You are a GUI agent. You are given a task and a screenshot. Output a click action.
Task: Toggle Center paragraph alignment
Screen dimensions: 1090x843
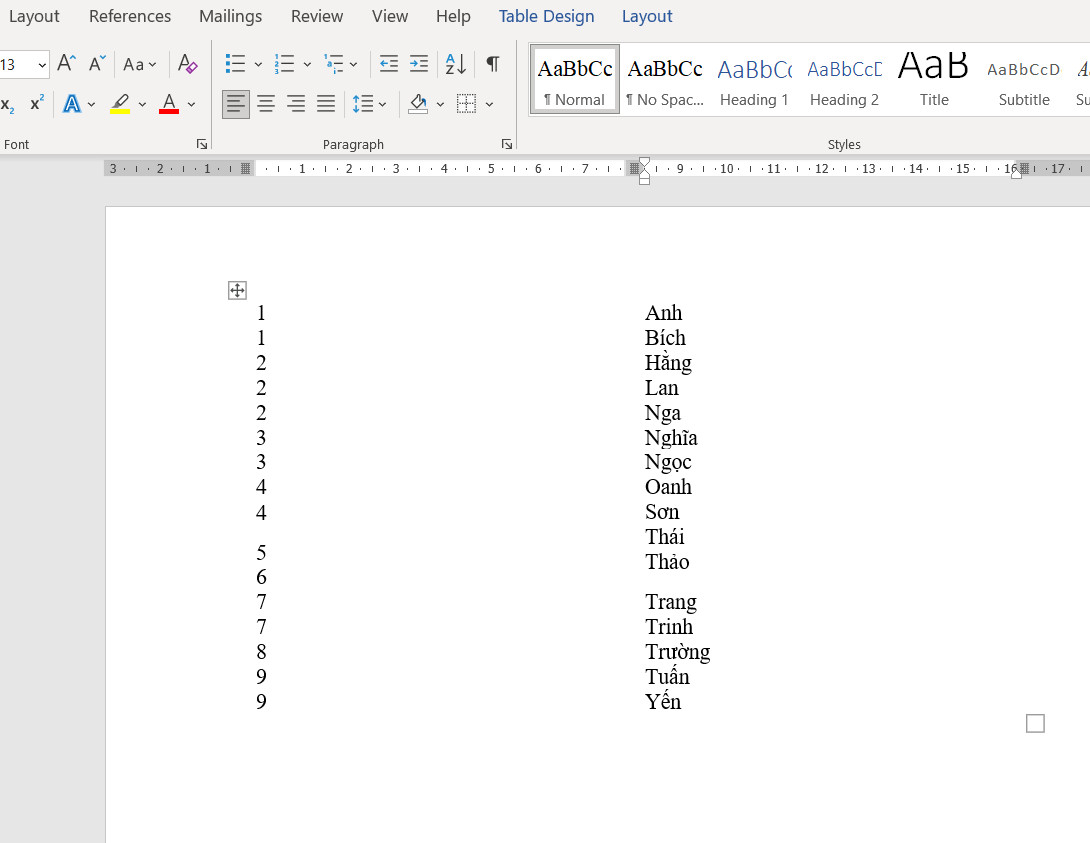click(x=266, y=104)
